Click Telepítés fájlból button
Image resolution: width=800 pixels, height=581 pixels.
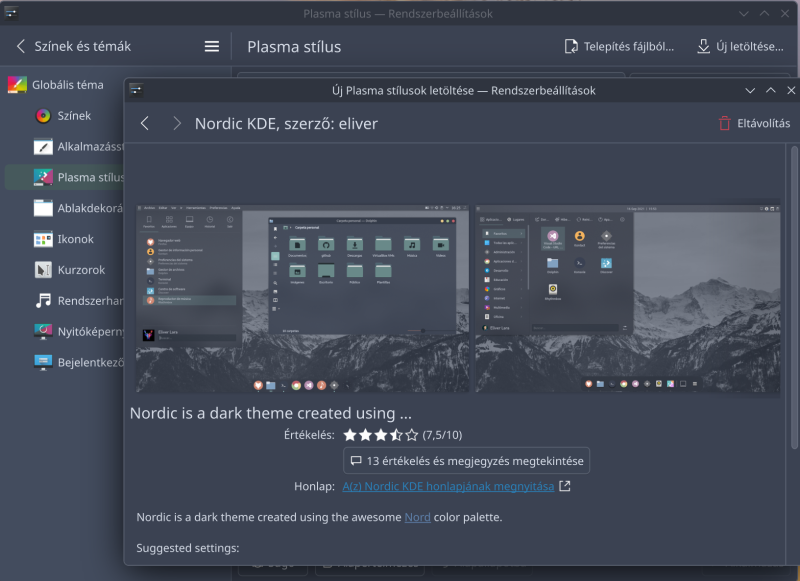point(619,46)
